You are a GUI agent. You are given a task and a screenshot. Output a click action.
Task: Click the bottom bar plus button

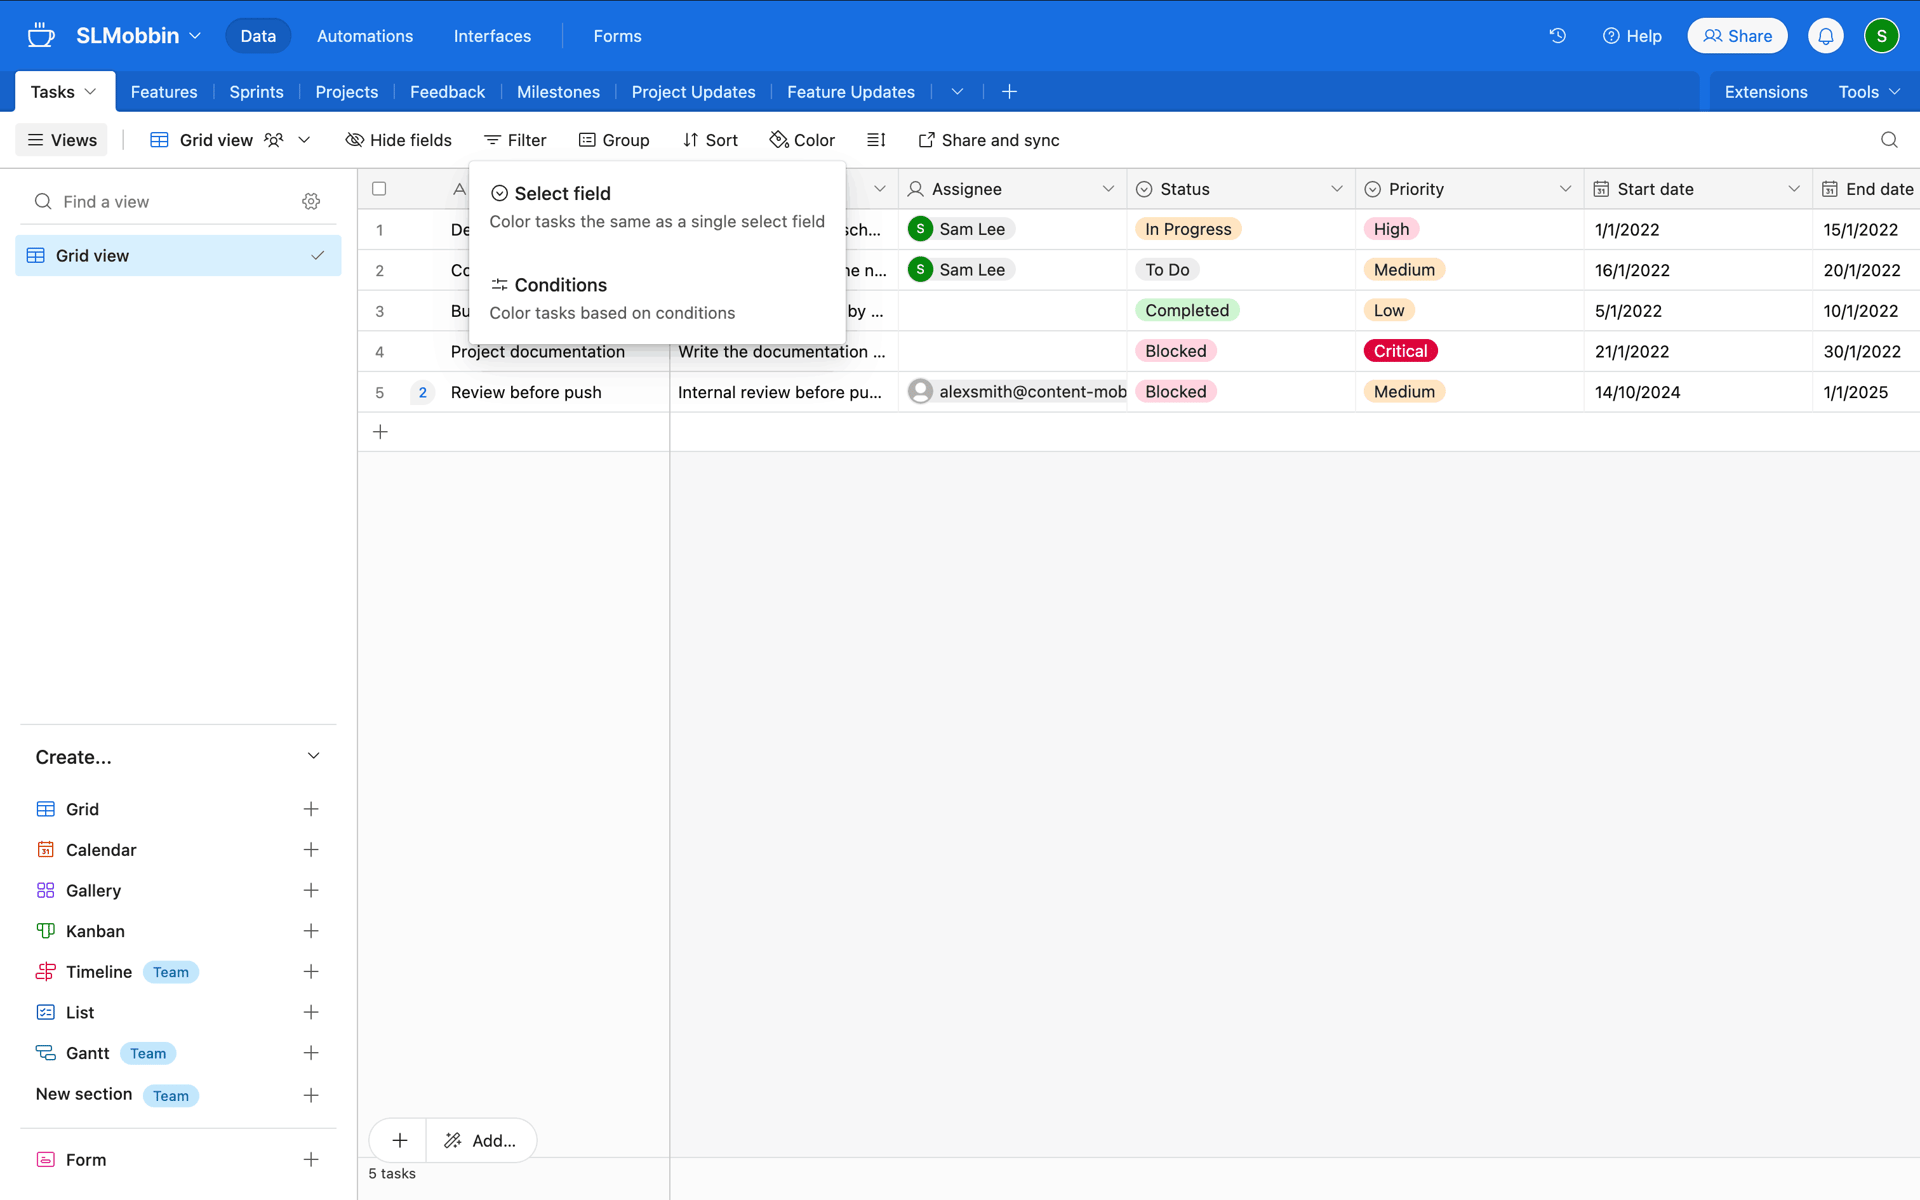(399, 1141)
